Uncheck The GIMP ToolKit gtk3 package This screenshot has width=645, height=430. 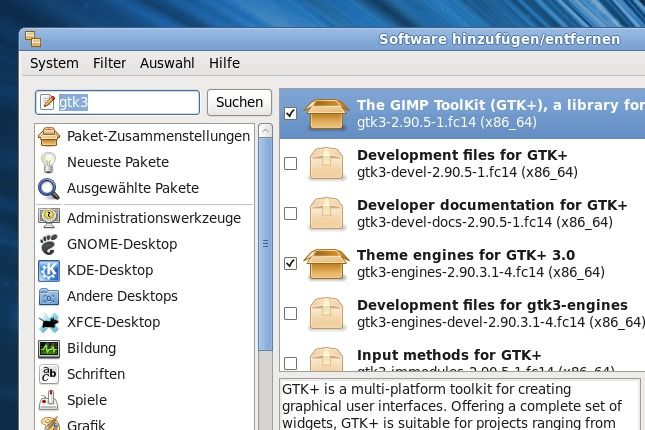coord(290,113)
